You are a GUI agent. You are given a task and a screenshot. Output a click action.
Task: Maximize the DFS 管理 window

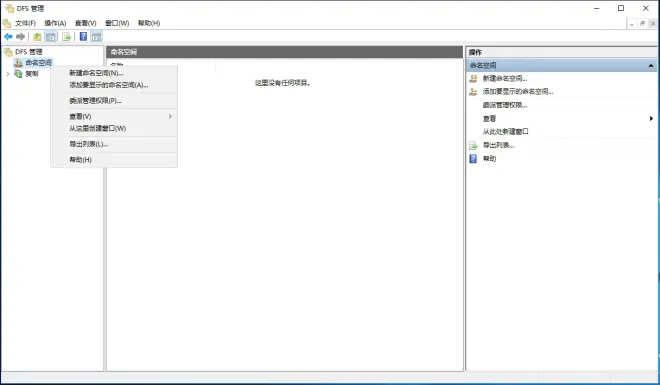(x=621, y=8)
